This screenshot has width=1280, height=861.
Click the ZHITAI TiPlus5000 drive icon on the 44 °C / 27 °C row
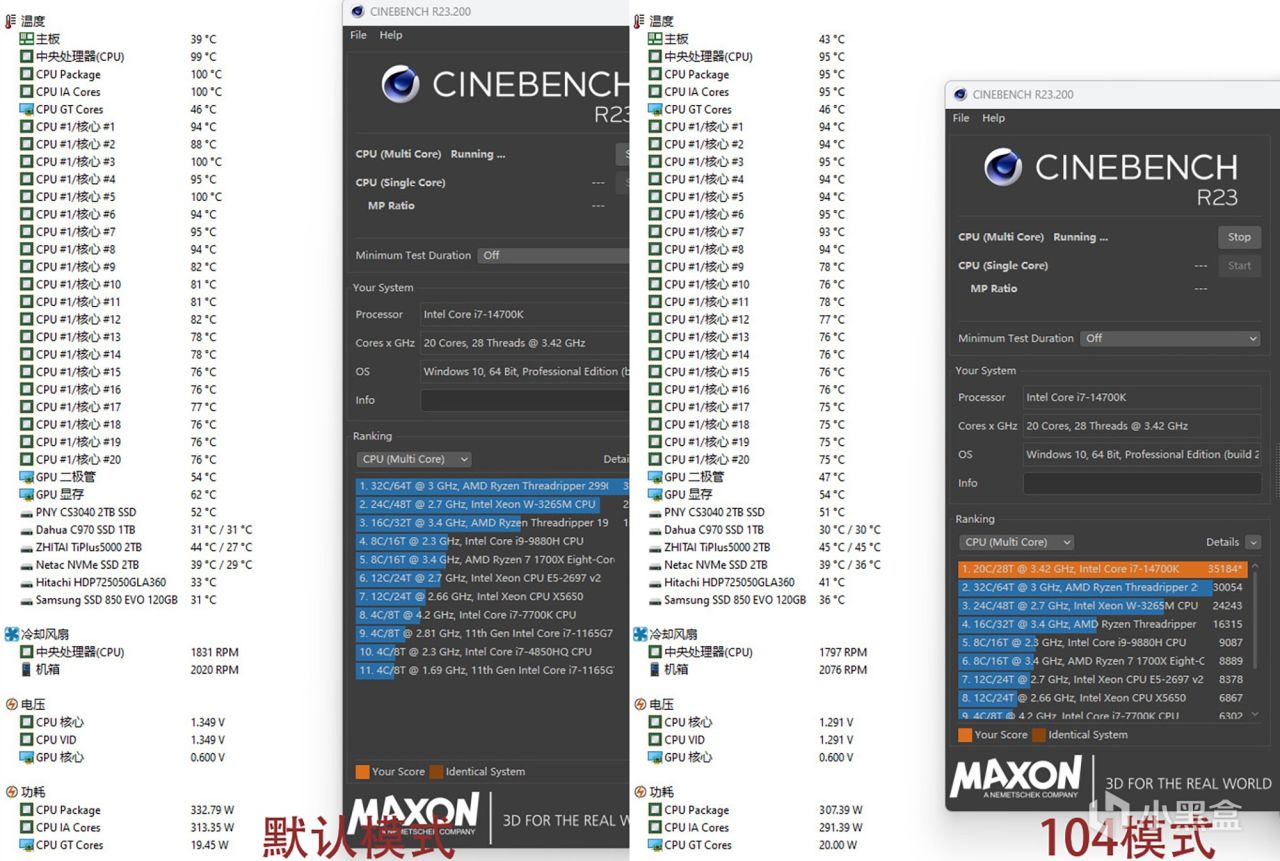pyautogui.click(x=27, y=547)
